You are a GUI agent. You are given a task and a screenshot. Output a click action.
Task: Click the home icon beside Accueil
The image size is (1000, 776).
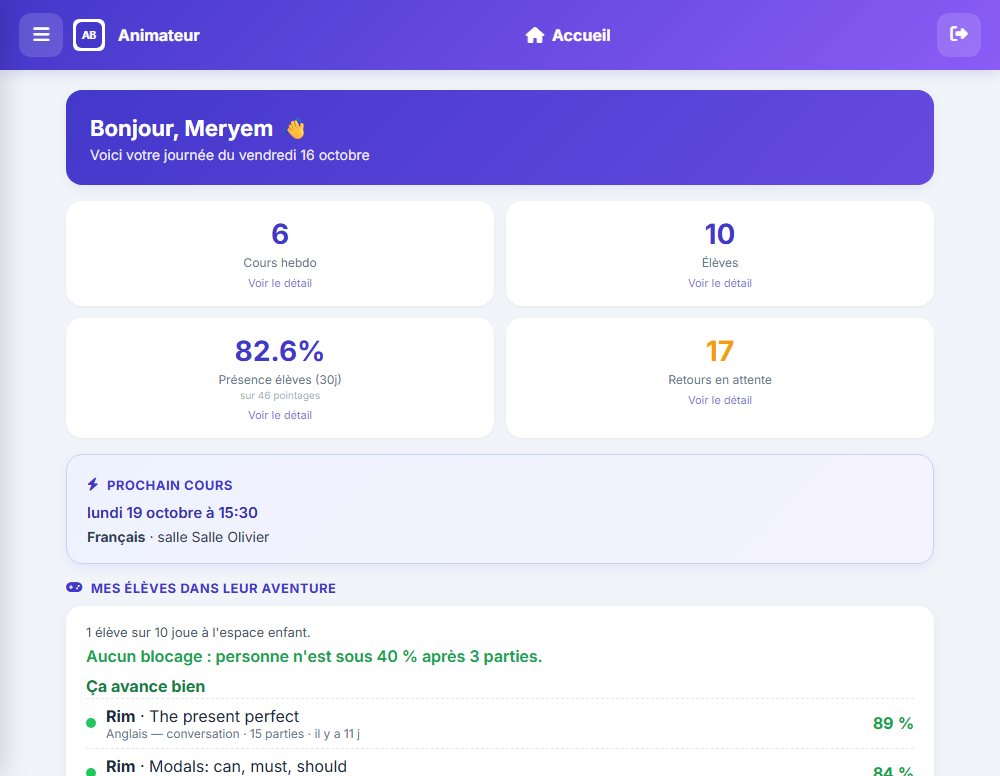click(534, 35)
